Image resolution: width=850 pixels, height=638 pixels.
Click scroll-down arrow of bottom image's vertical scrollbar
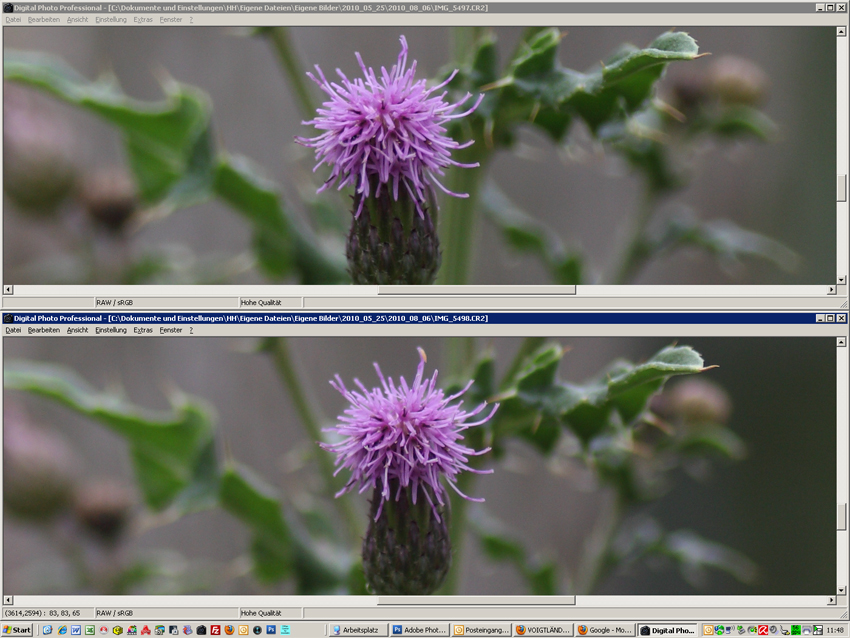coord(841,589)
